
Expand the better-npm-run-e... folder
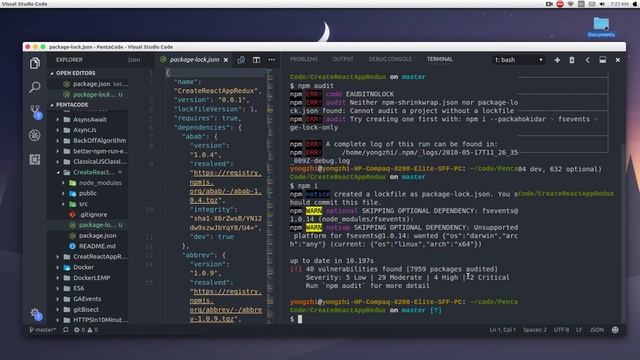pyautogui.click(x=100, y=151)
